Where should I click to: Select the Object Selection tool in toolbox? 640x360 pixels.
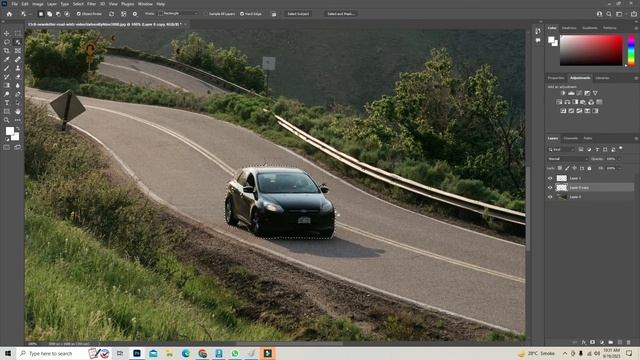click(18, 42)
